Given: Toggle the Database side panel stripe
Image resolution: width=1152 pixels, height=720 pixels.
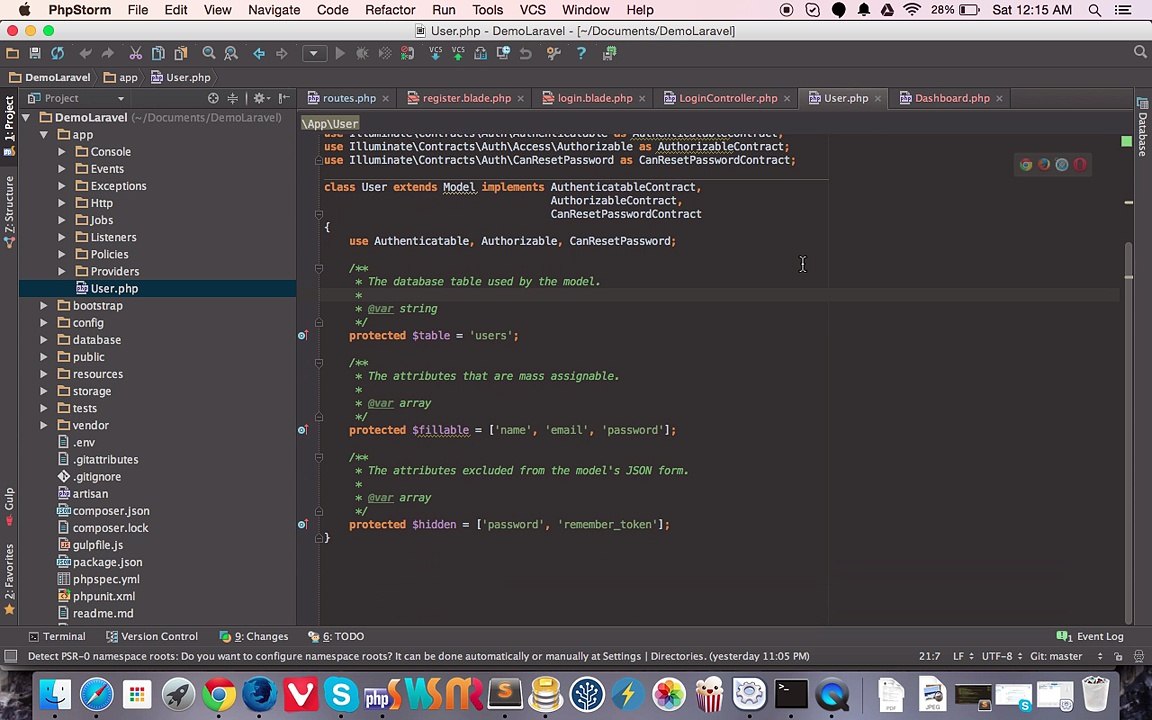Looking at the screenshot, I should click(x=1142, y=130).
